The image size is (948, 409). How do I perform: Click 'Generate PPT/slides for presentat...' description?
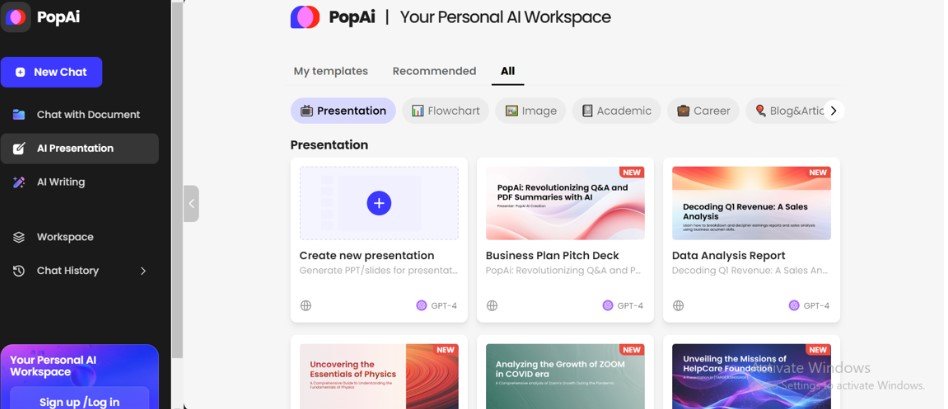point(378,270)
